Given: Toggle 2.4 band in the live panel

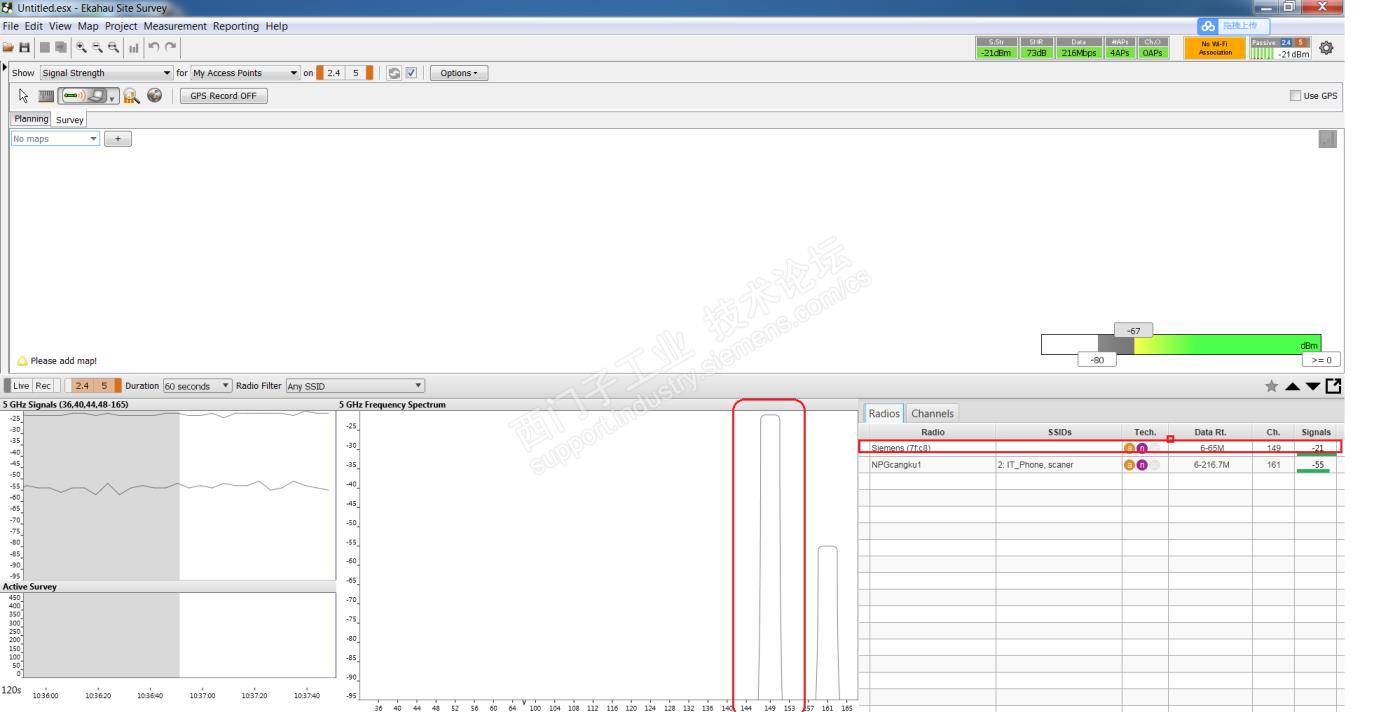Looking at the screenshot, I should coord(82,386).
